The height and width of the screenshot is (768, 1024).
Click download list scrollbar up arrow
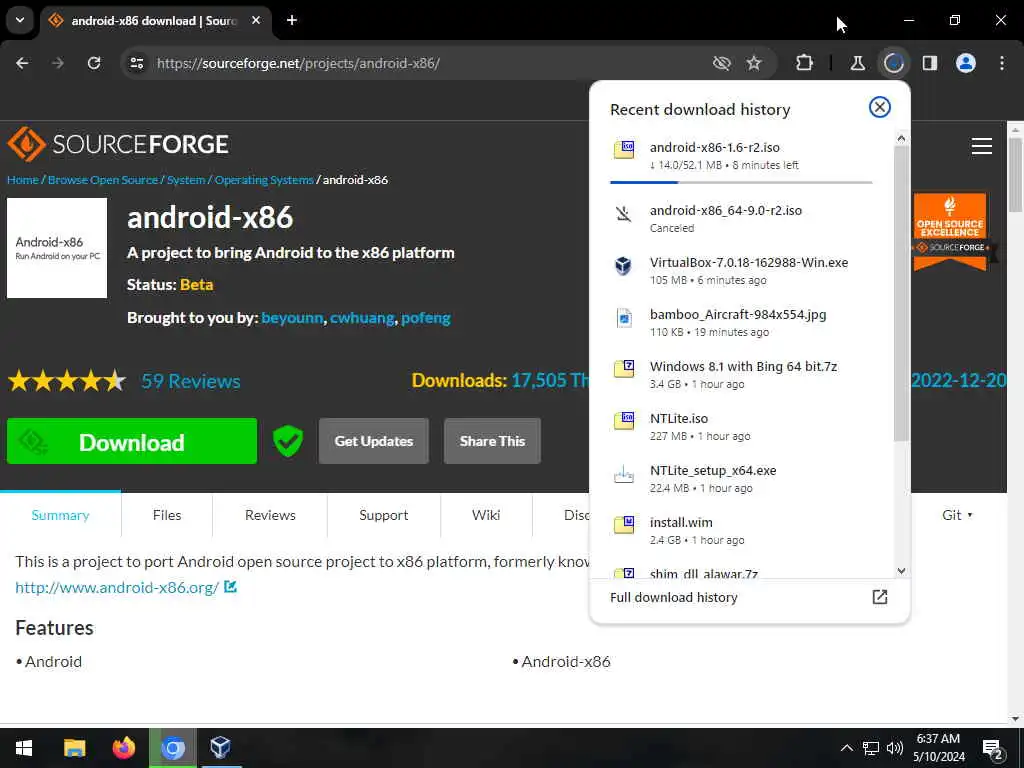(x=901, y=138)
